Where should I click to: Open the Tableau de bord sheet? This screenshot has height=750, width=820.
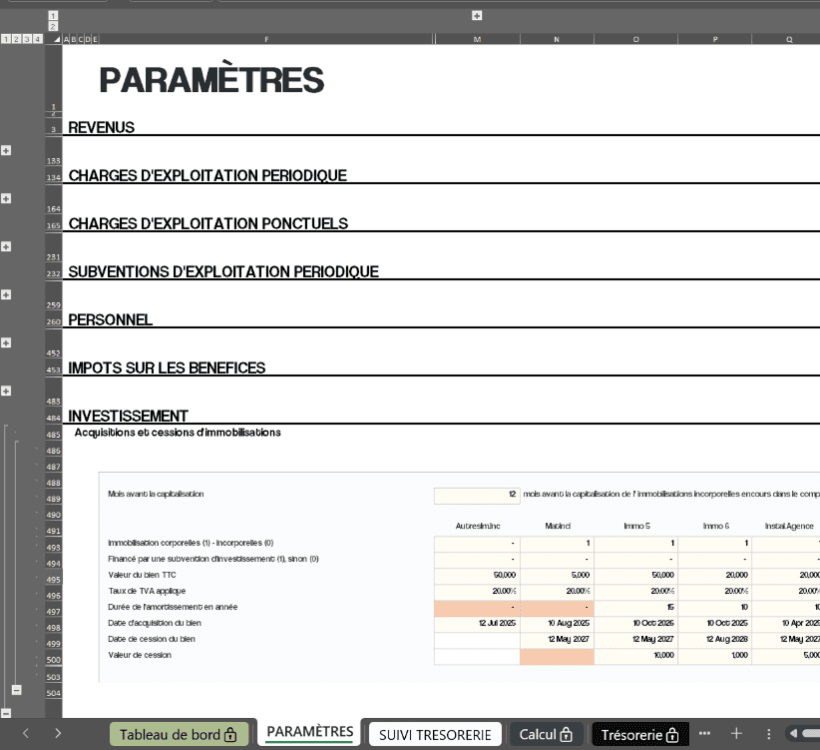click(178, 734)
